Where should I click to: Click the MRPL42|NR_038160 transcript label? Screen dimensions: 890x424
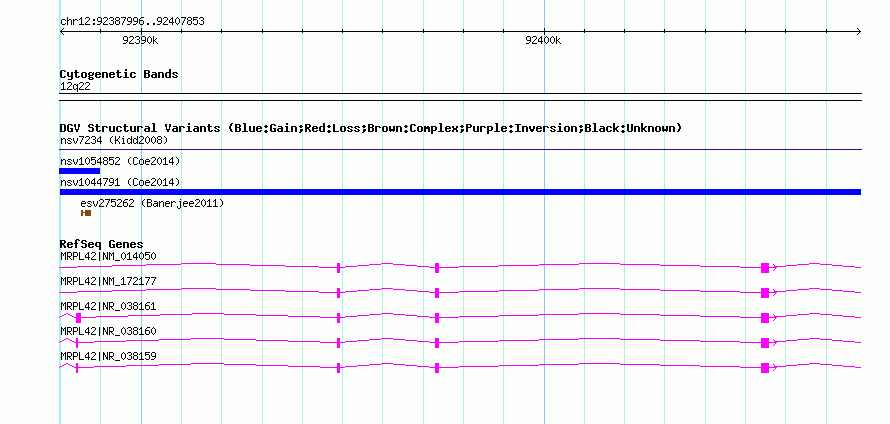click(x=108, y=331)
